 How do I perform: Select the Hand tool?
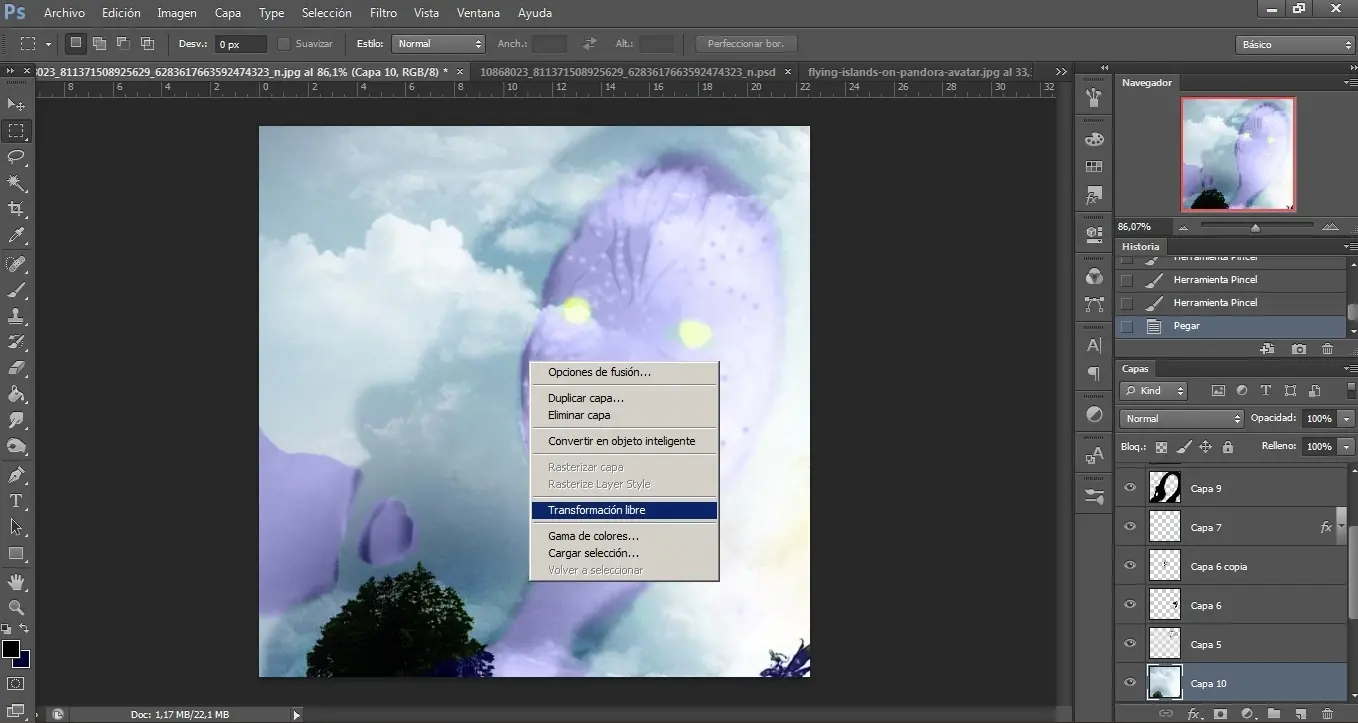(x=16, y=582)
